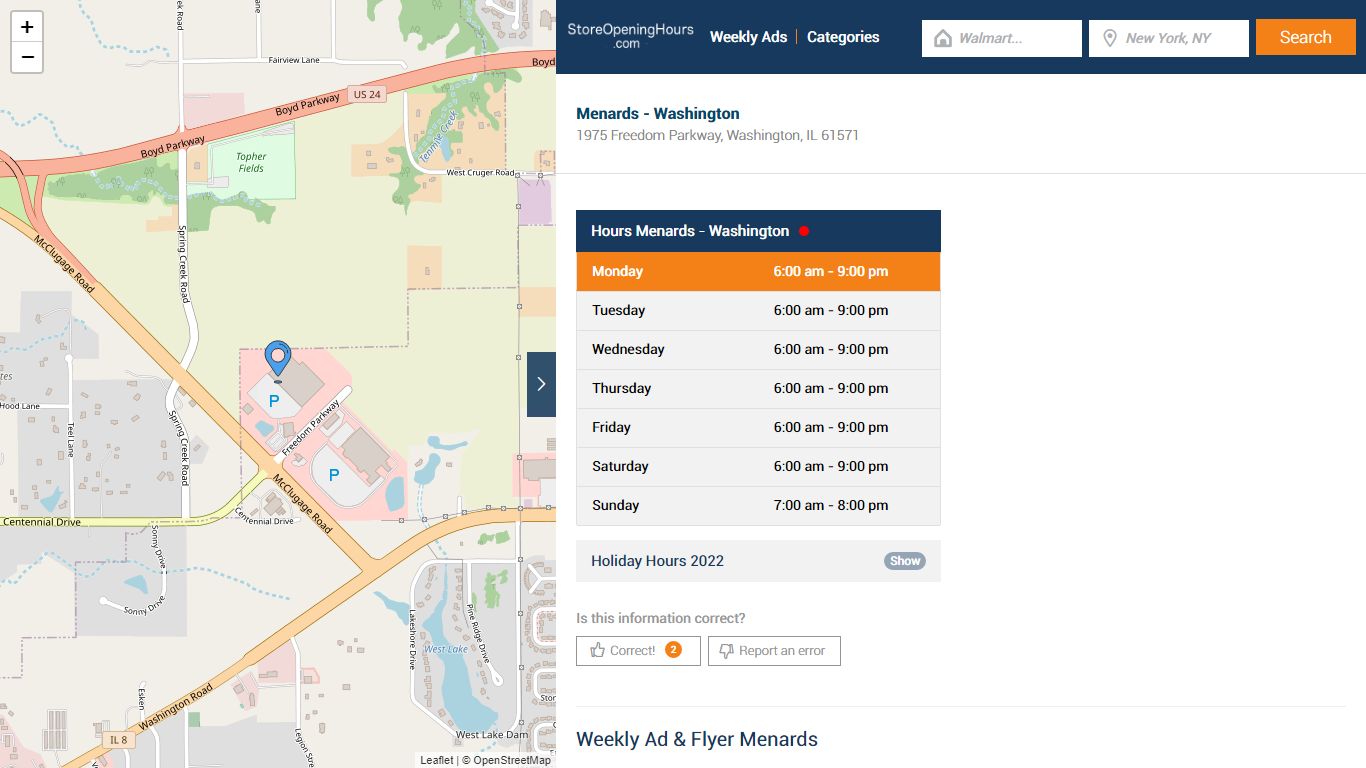The image size is (1366, 768).
Task: Zoom in on the map
Action: 27,27
